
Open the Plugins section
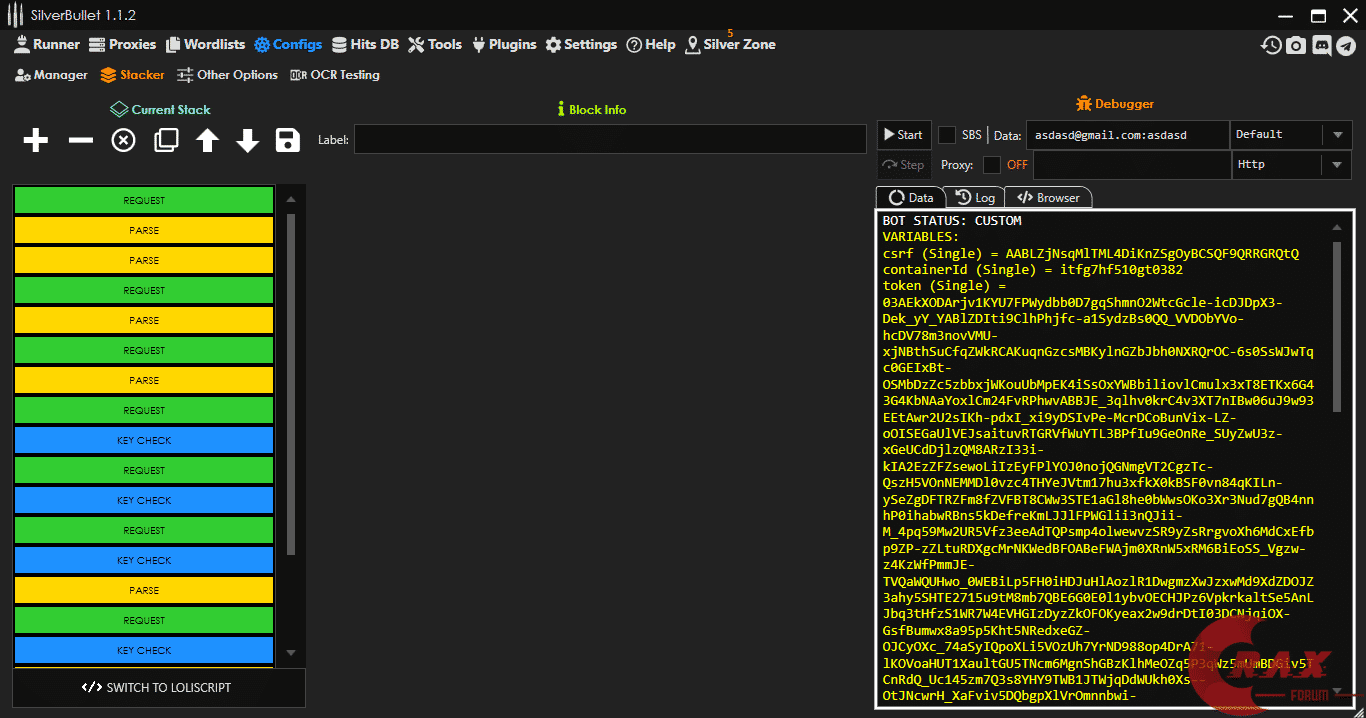[x=504, y=44]
